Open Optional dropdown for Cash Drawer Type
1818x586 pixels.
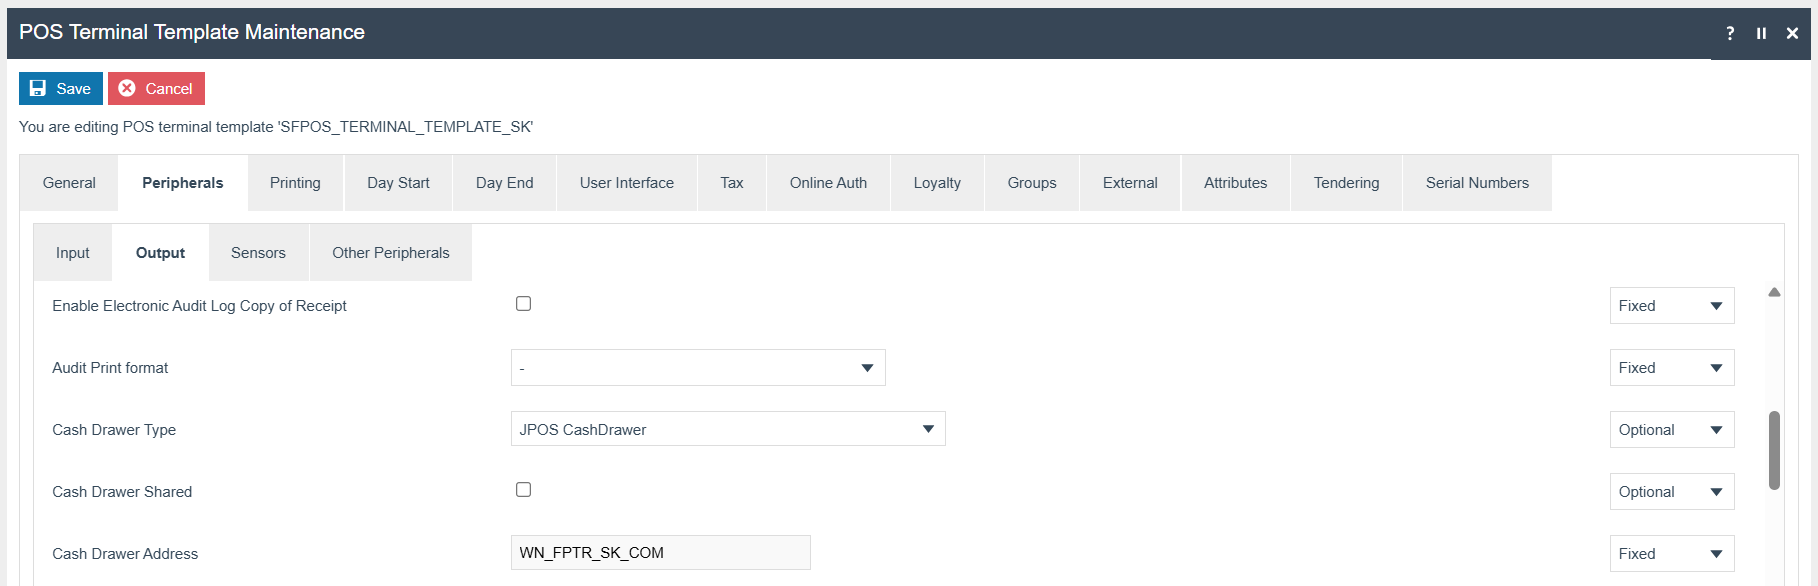point(1671,430)
